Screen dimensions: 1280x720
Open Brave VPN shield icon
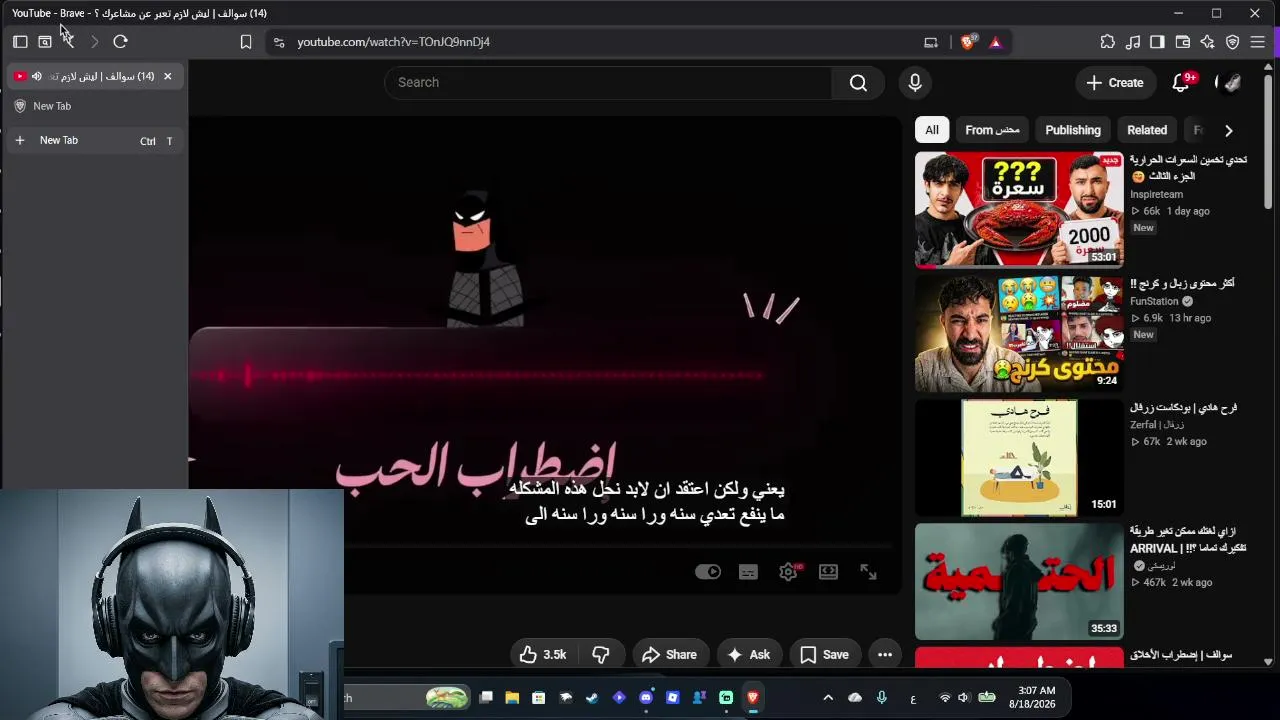coord(1232,42)
